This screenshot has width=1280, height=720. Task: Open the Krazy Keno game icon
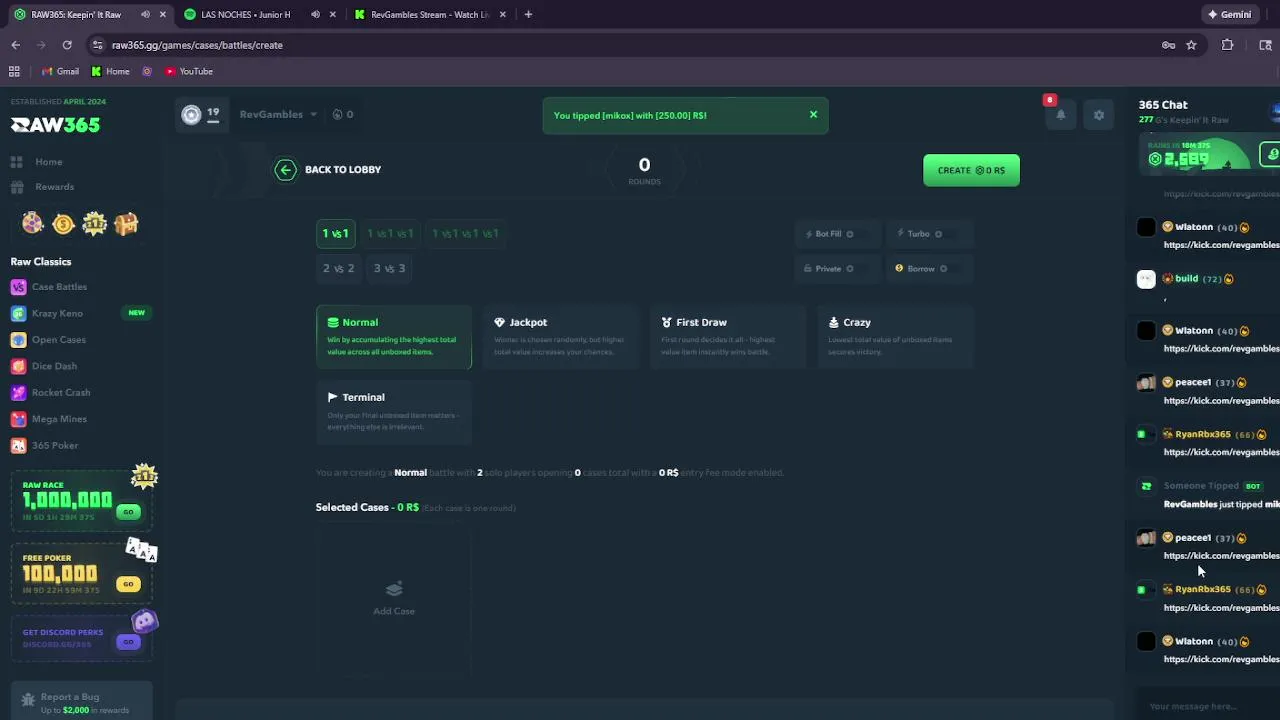pyautogui.click(x=18, y=313)
